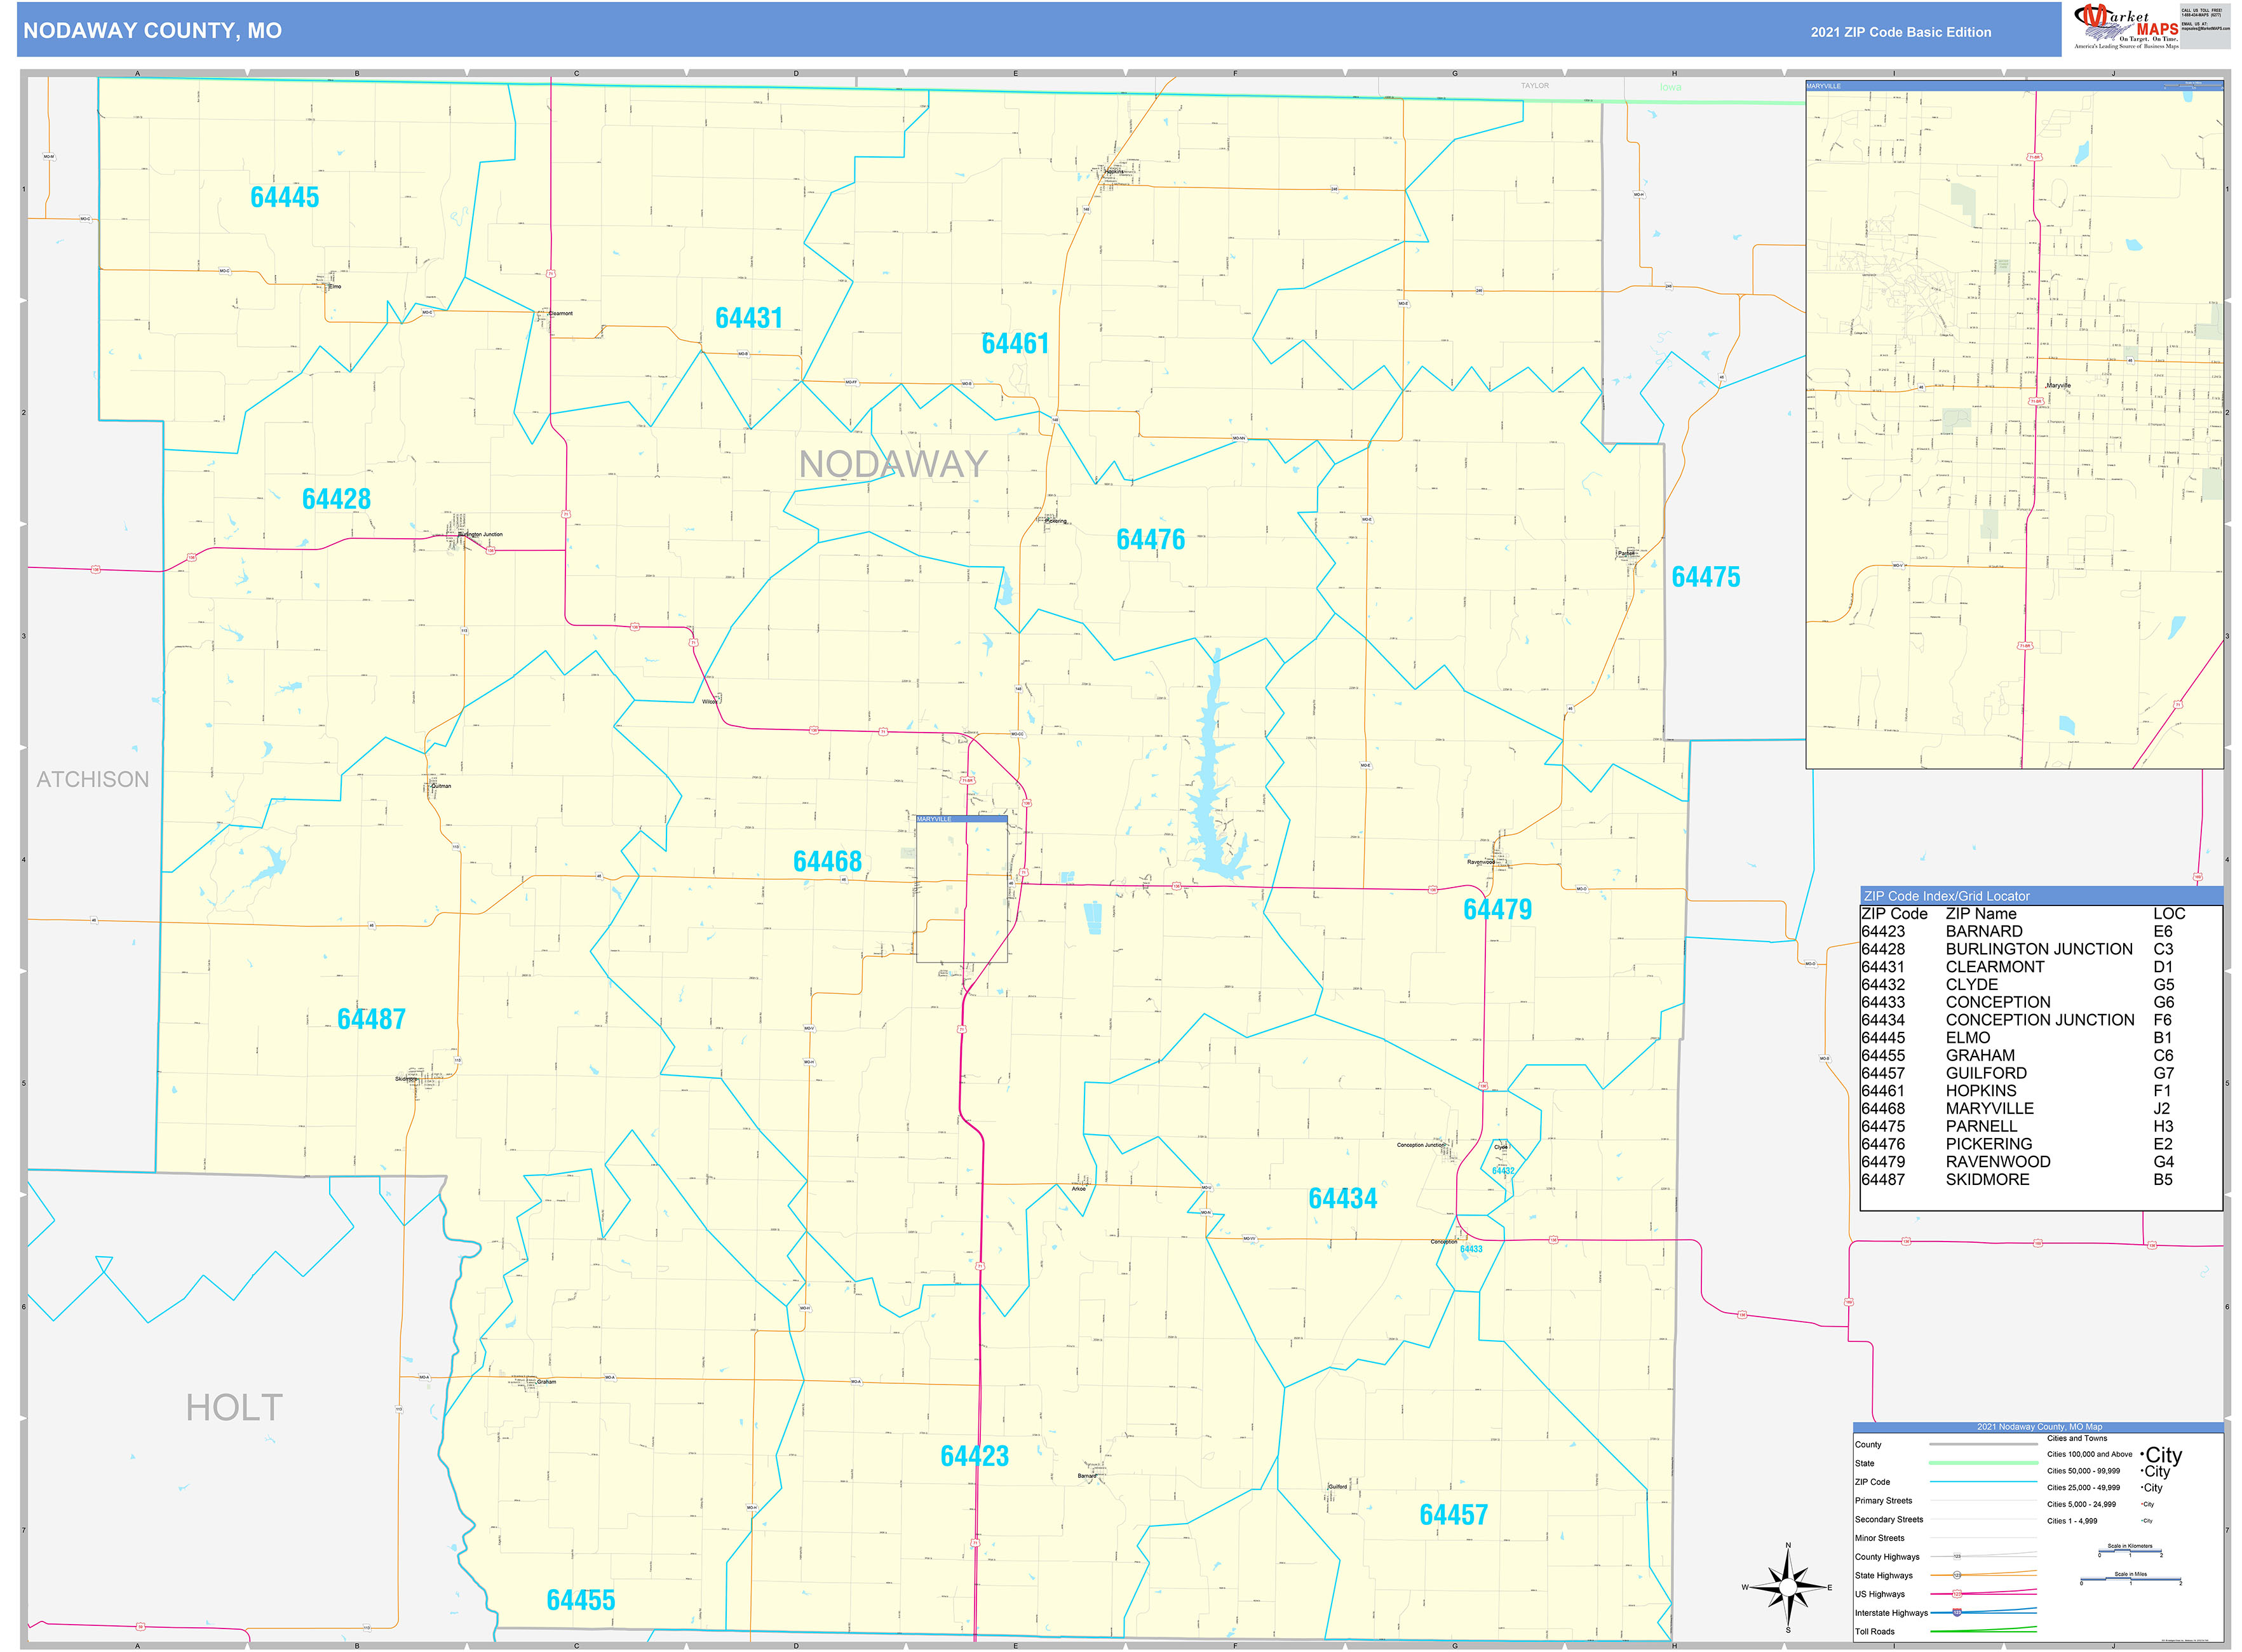Click the Interstate Highways shield in legend
Viewport: 2242px width, 1652px height.
tap(1957, 1613)
